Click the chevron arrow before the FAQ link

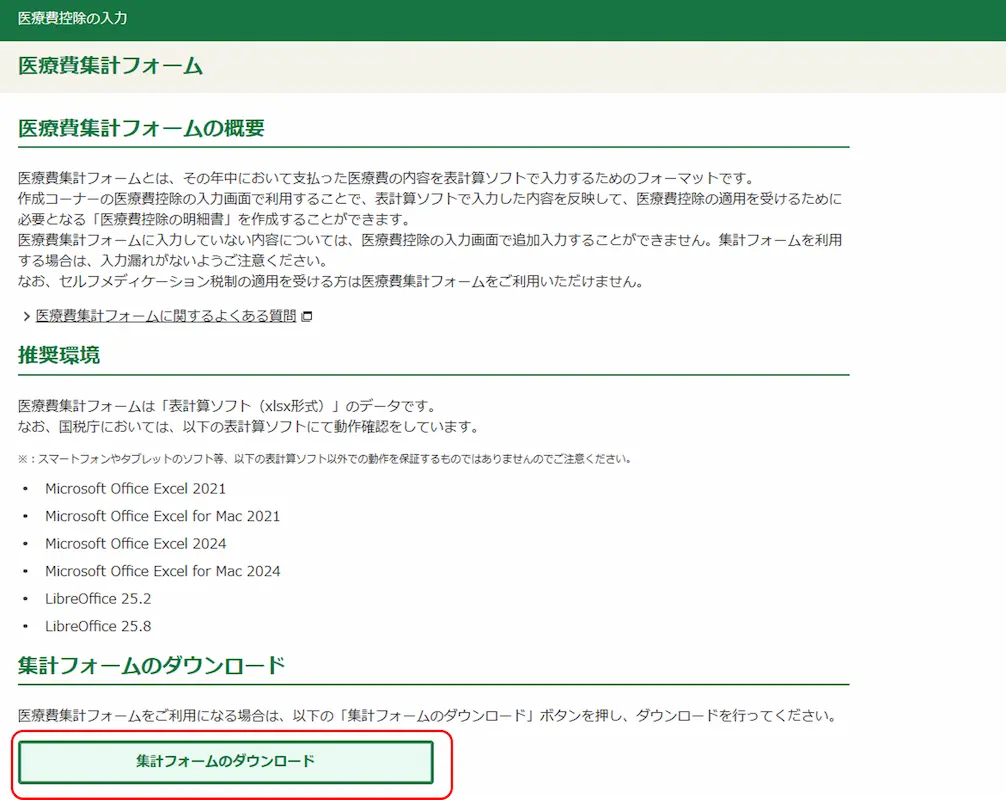tap(26, 317)
